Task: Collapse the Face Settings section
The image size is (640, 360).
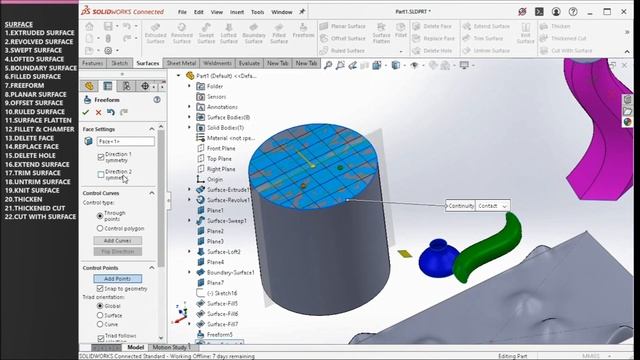Action: (x=152, y=129)
